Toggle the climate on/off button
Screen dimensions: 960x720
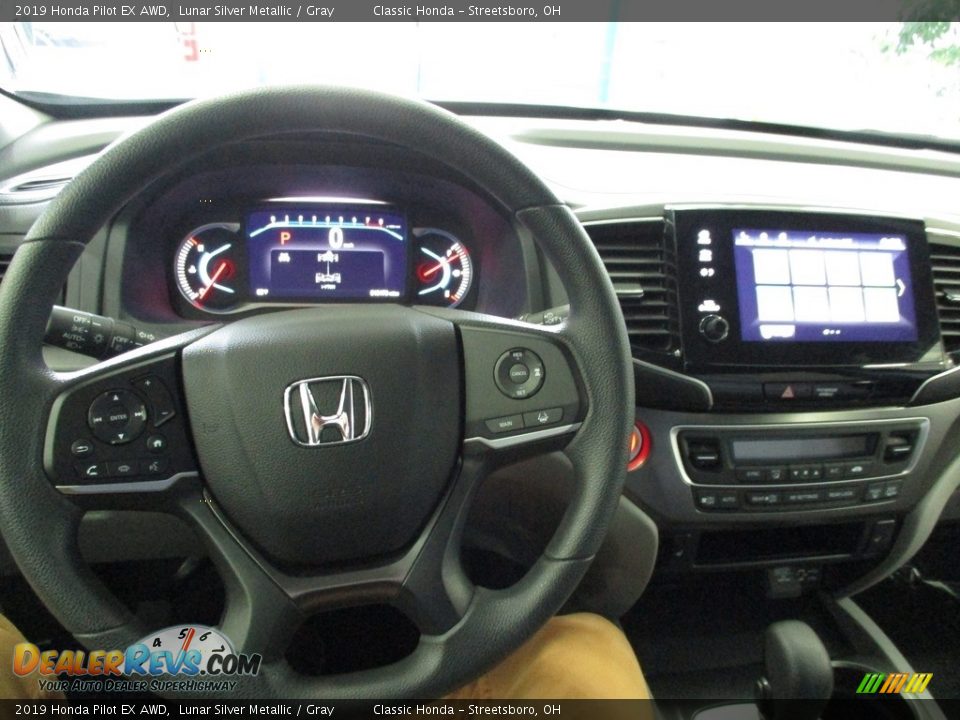point(707,500)
